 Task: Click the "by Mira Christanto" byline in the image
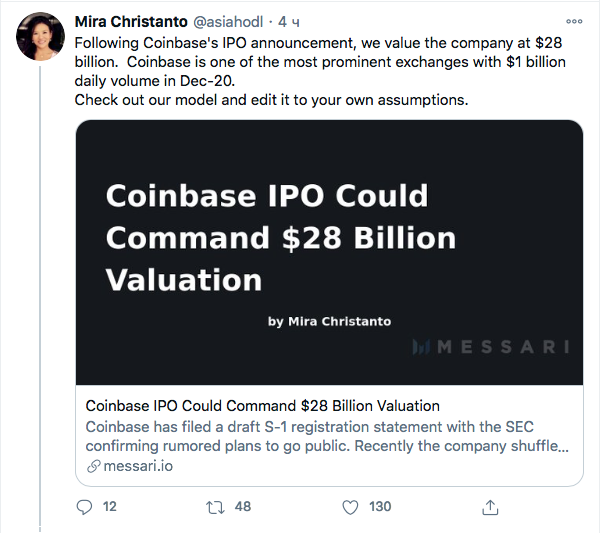(329, 321)
